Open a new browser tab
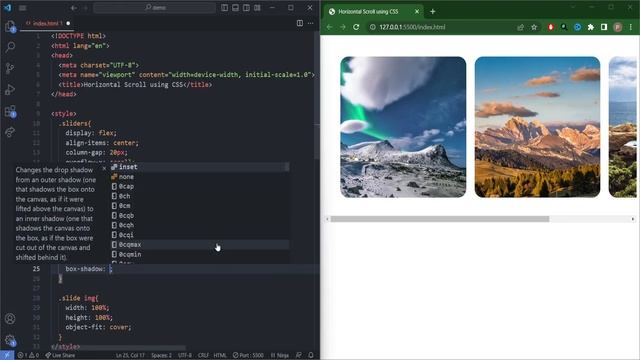The height and width of the screenshot is (360, 640). click(x=433, y=11)
